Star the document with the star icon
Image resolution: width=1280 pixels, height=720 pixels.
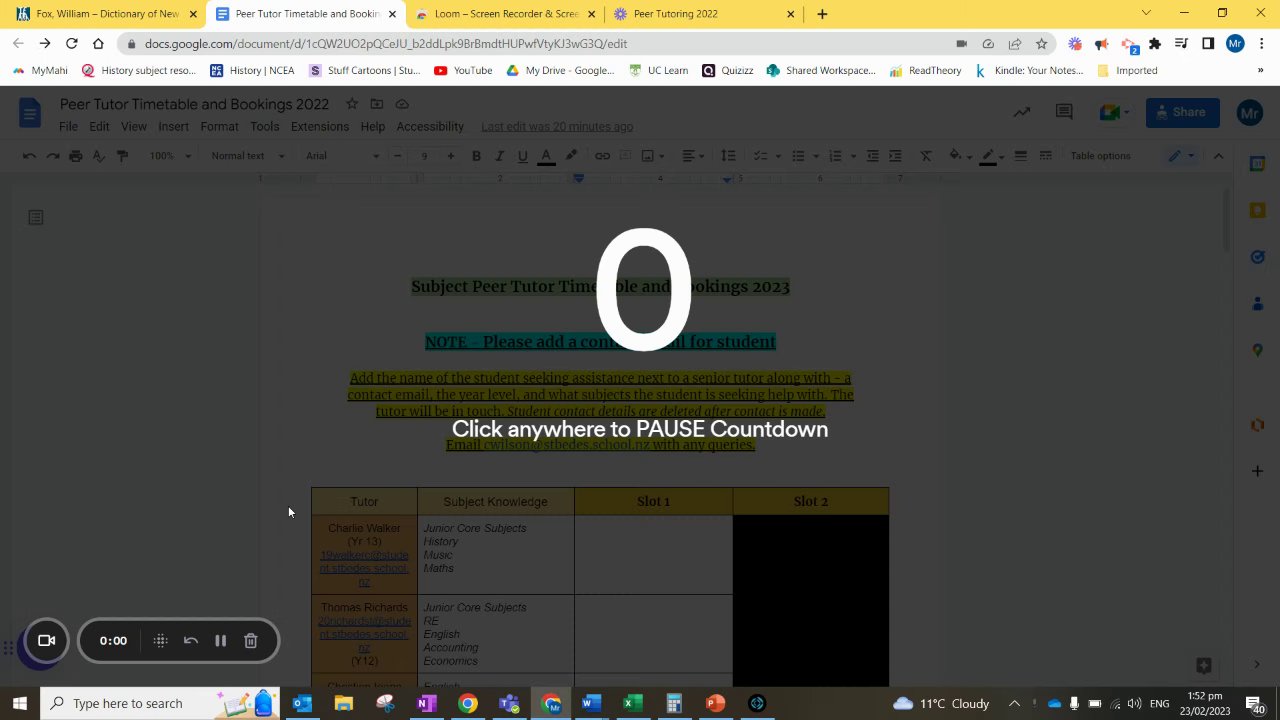(x=352, y=104)
